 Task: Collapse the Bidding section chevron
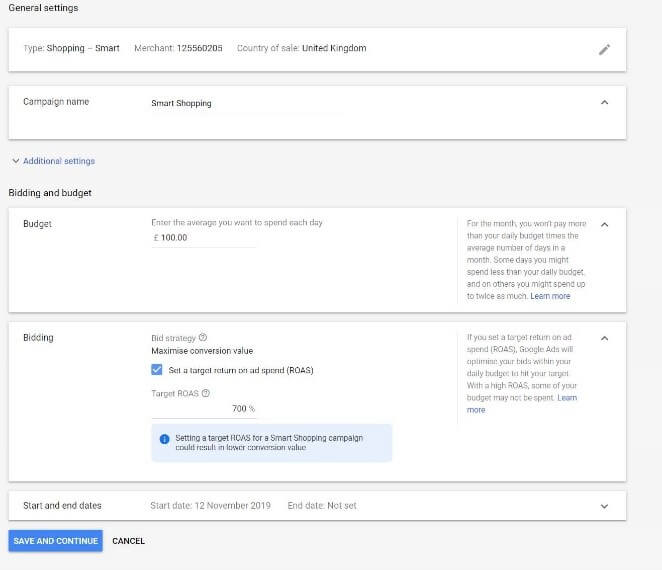[x=604, y=338]
